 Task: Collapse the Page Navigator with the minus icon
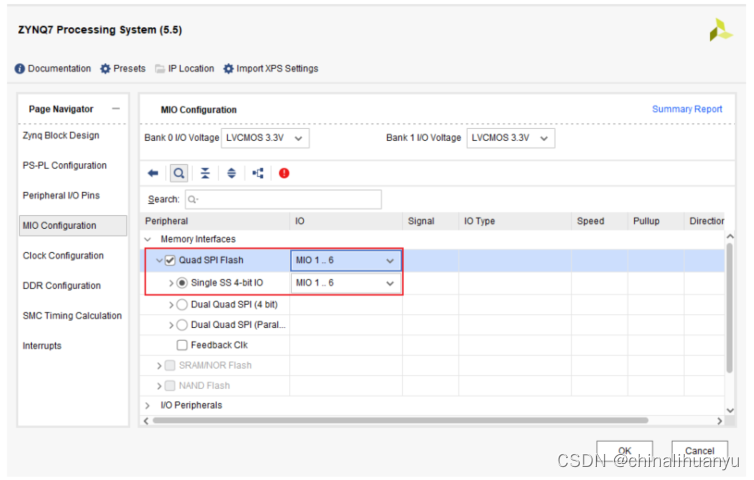(116, 109)
